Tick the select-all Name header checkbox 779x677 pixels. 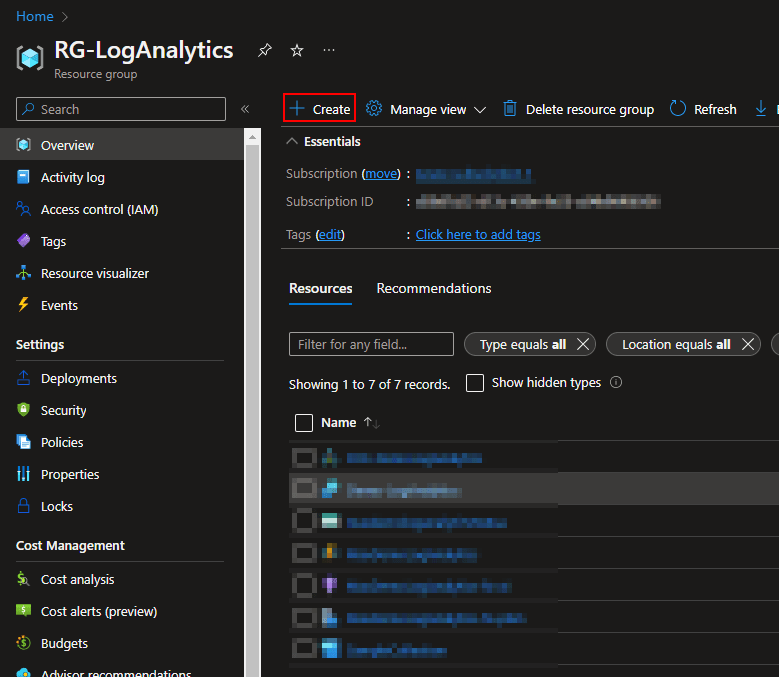pos(304,423)
